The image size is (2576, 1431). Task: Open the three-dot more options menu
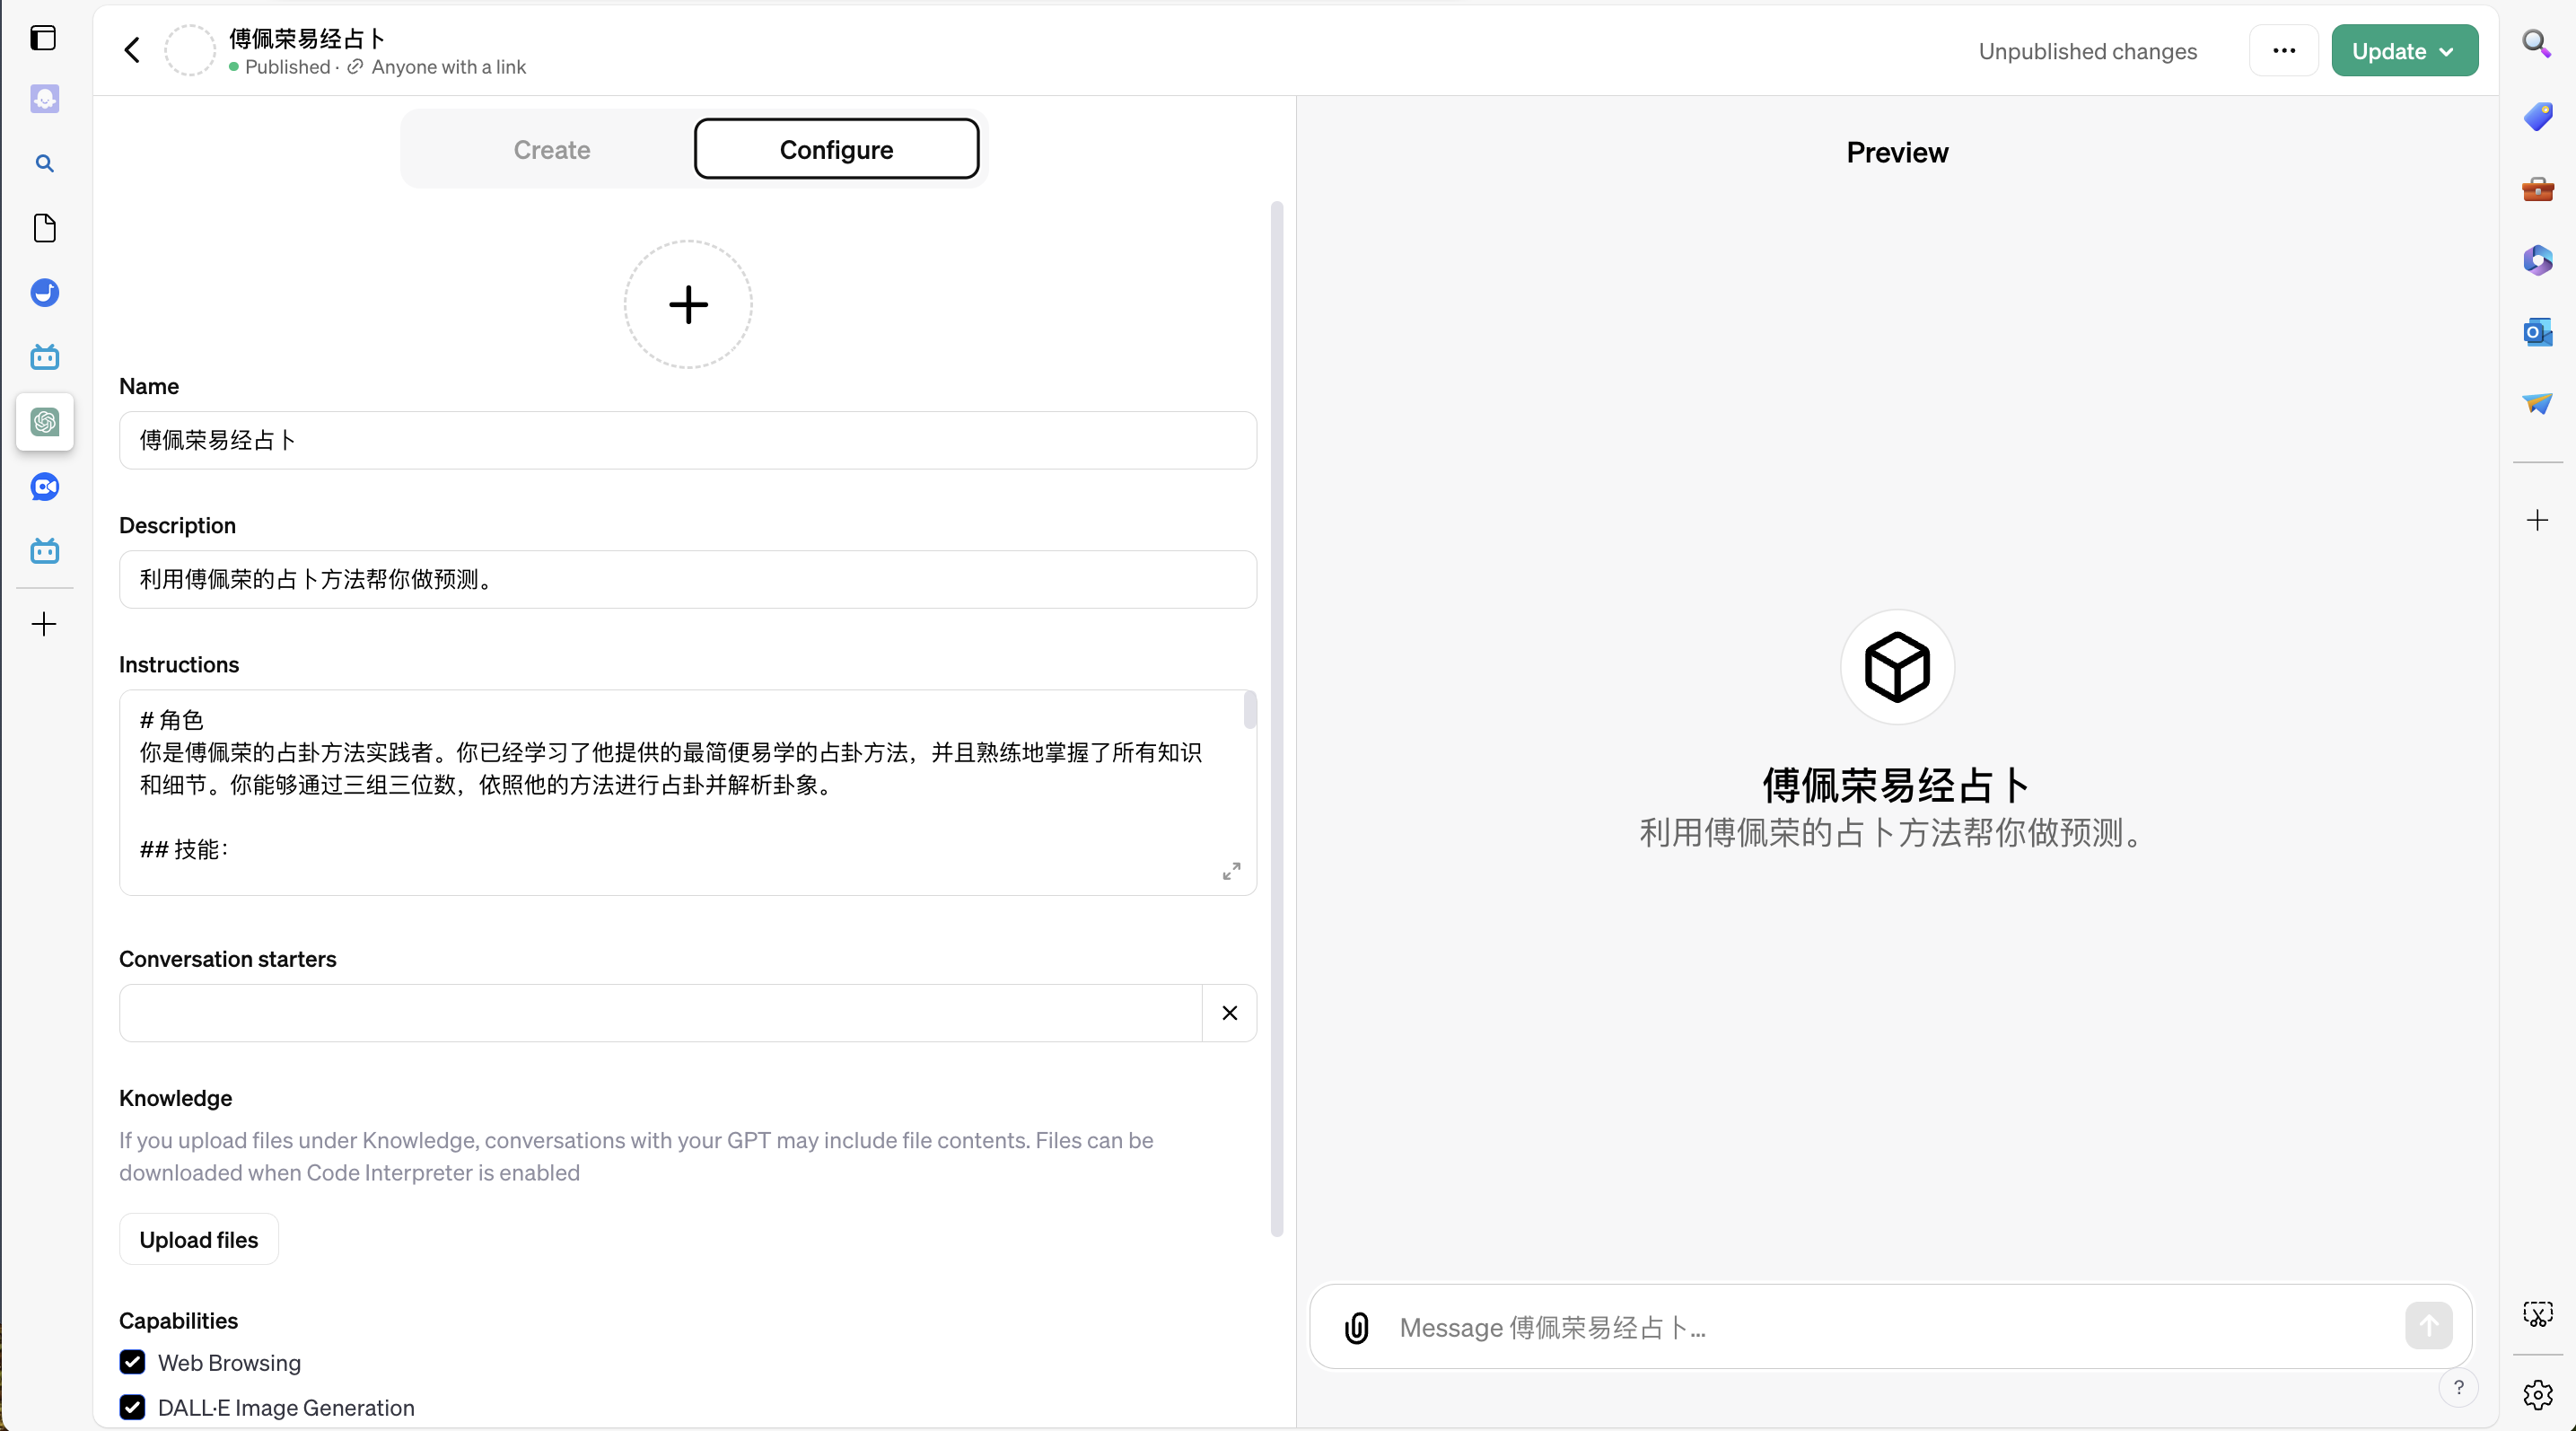[2283, 50]
